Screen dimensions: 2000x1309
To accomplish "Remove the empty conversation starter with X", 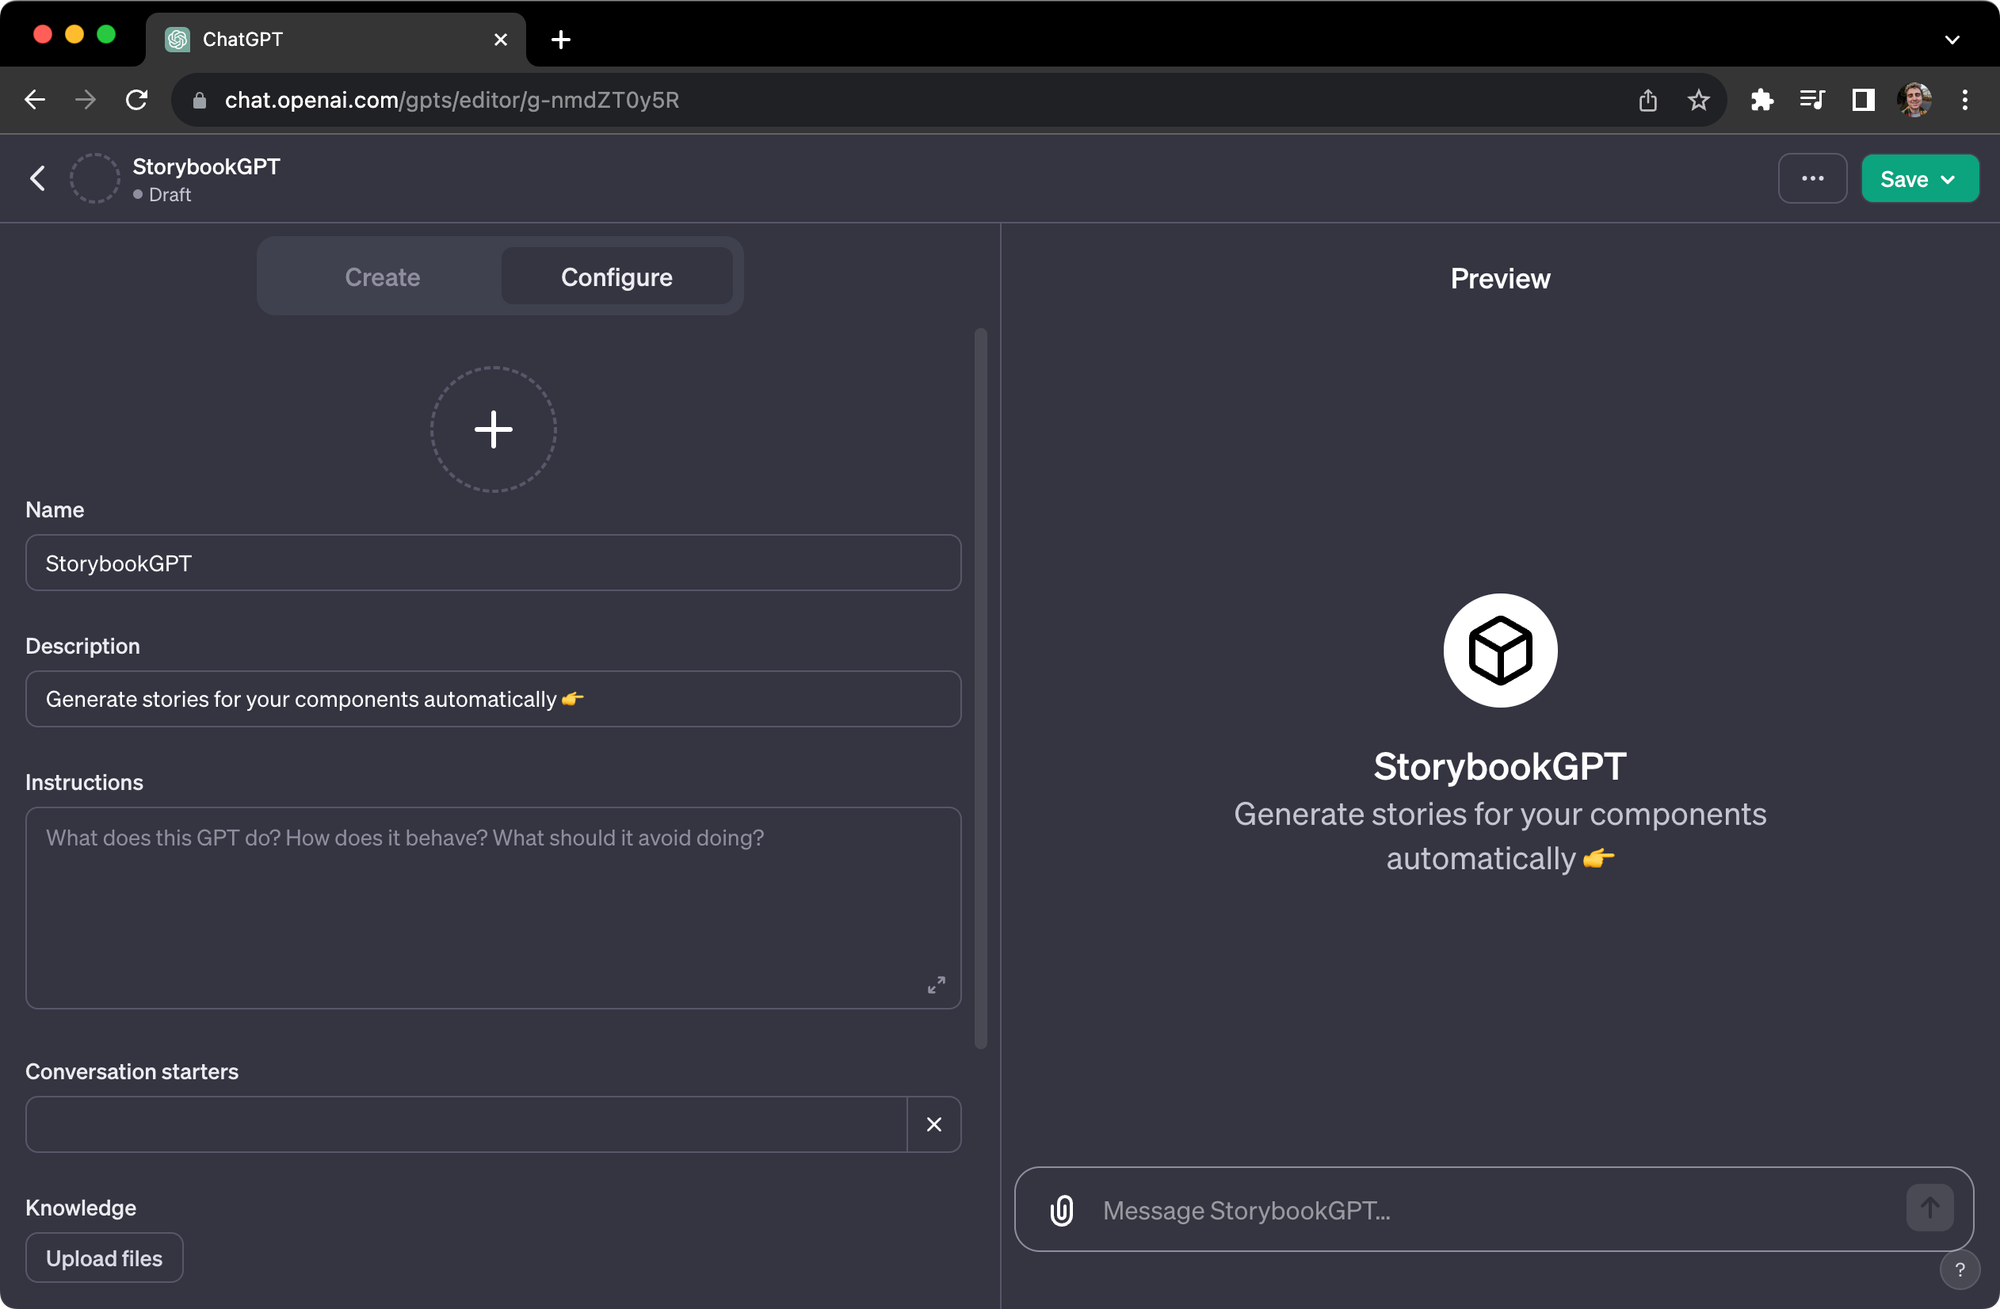I will [x=933, y=1124].
